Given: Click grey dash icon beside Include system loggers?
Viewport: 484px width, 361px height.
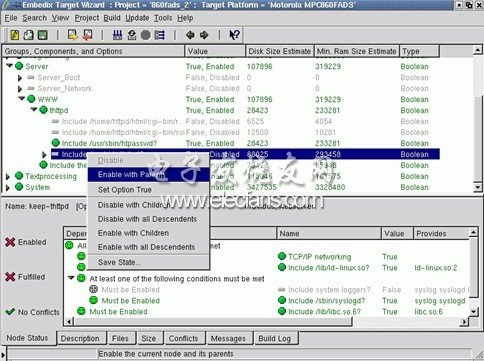Looking at the screenshot, I should pos(282,290).
